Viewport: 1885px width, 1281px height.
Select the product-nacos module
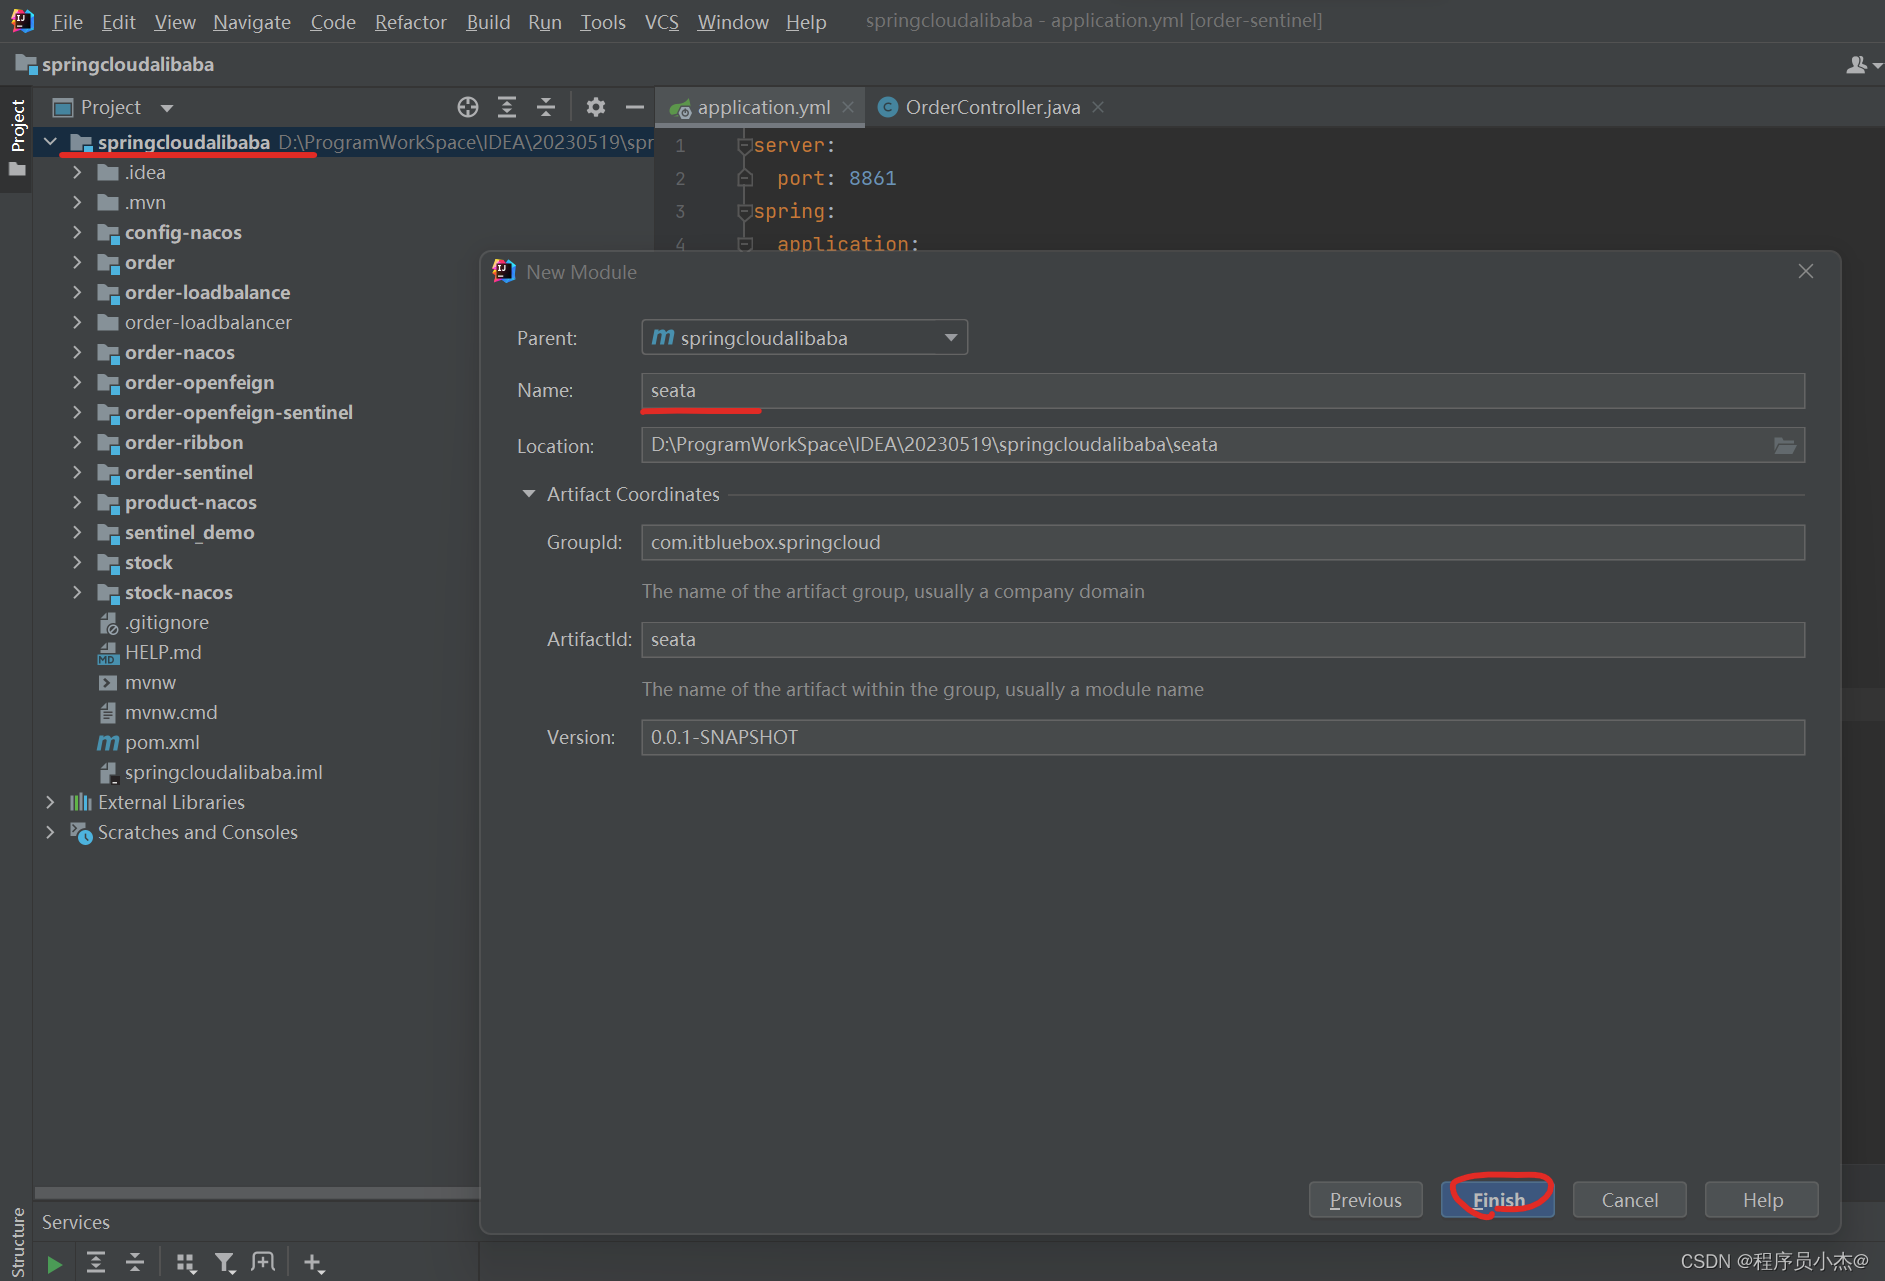tap(190, 502)
